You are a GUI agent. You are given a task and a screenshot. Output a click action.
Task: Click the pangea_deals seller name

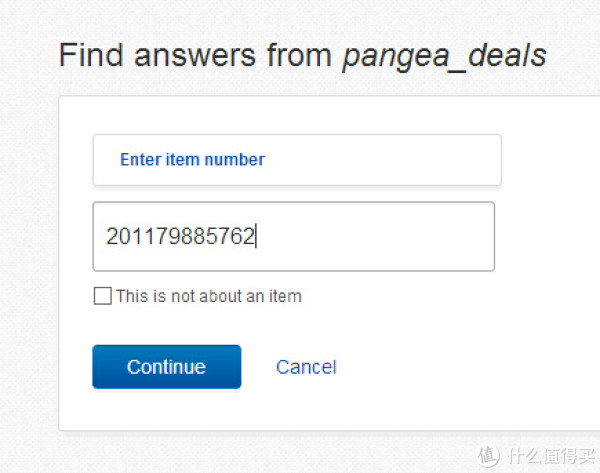444,56
